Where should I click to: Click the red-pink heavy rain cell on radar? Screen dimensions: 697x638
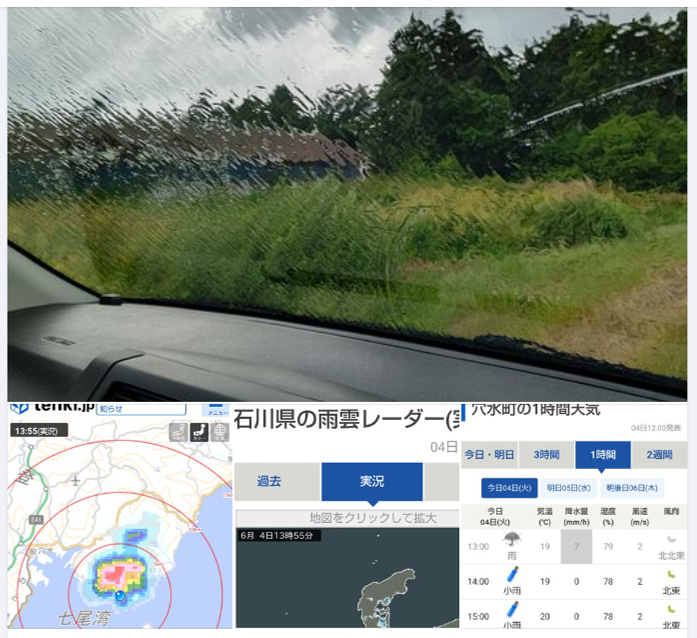(x=120, y=573)
